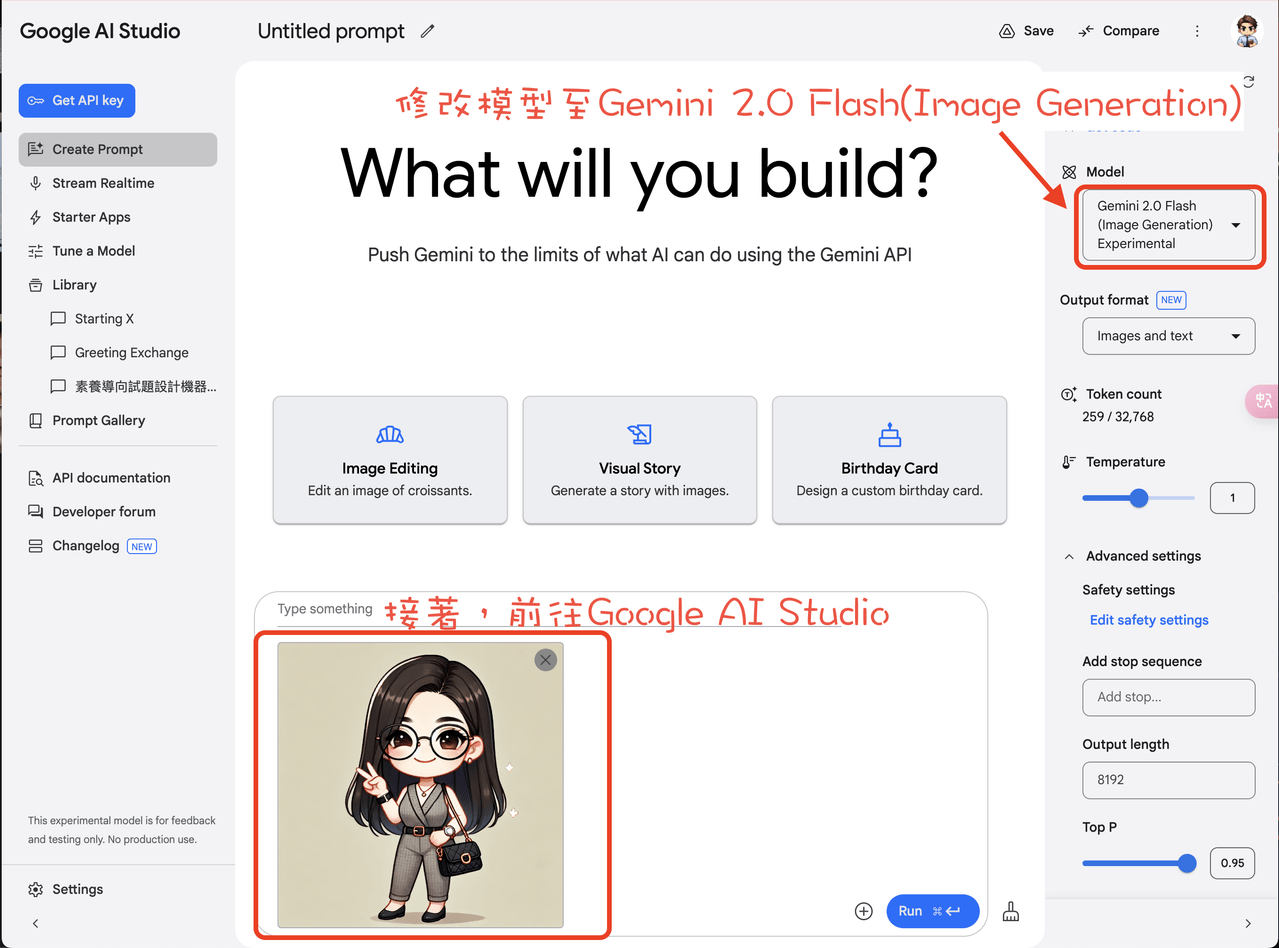The height and width of the screenshot is (948, 1279).
Task: Open Compare mode
Action: (1118, 31)
